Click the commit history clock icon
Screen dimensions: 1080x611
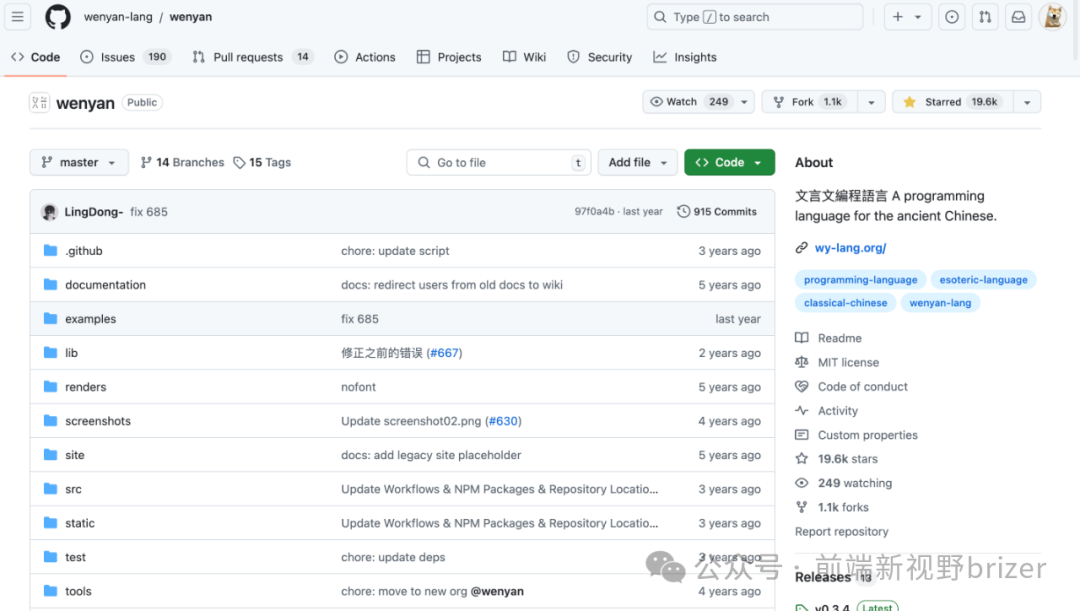click(683, 211)
